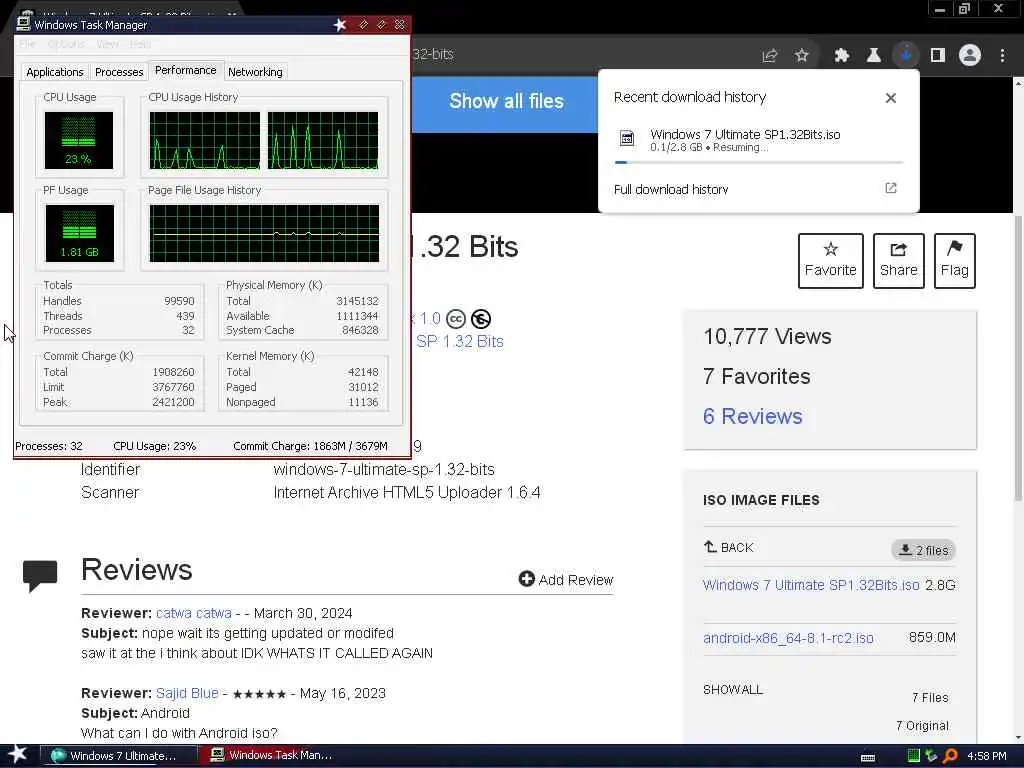Click the 7 Favorites text
Image resolution: width=1024 pixels, height=768 pixels.
(x=756, y=376)
